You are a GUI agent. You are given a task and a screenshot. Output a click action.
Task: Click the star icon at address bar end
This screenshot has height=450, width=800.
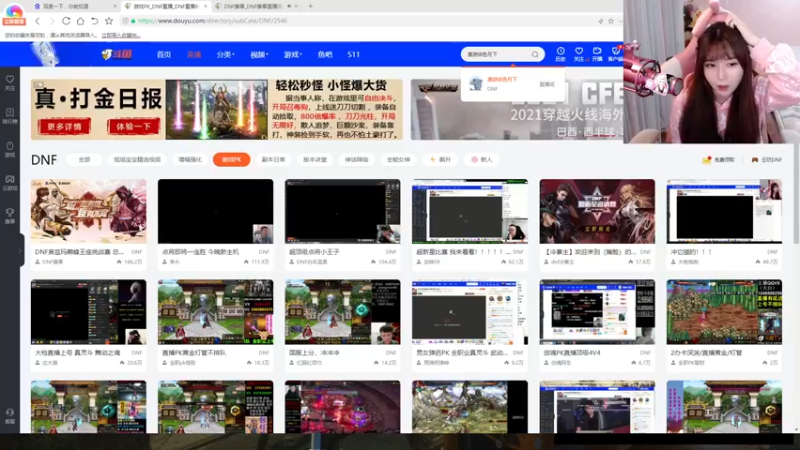[611, 21]
